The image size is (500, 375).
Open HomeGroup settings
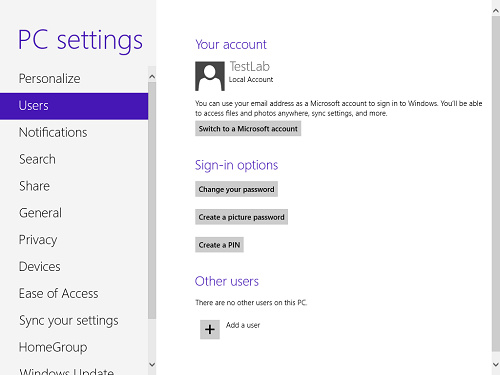pos(74,347)
